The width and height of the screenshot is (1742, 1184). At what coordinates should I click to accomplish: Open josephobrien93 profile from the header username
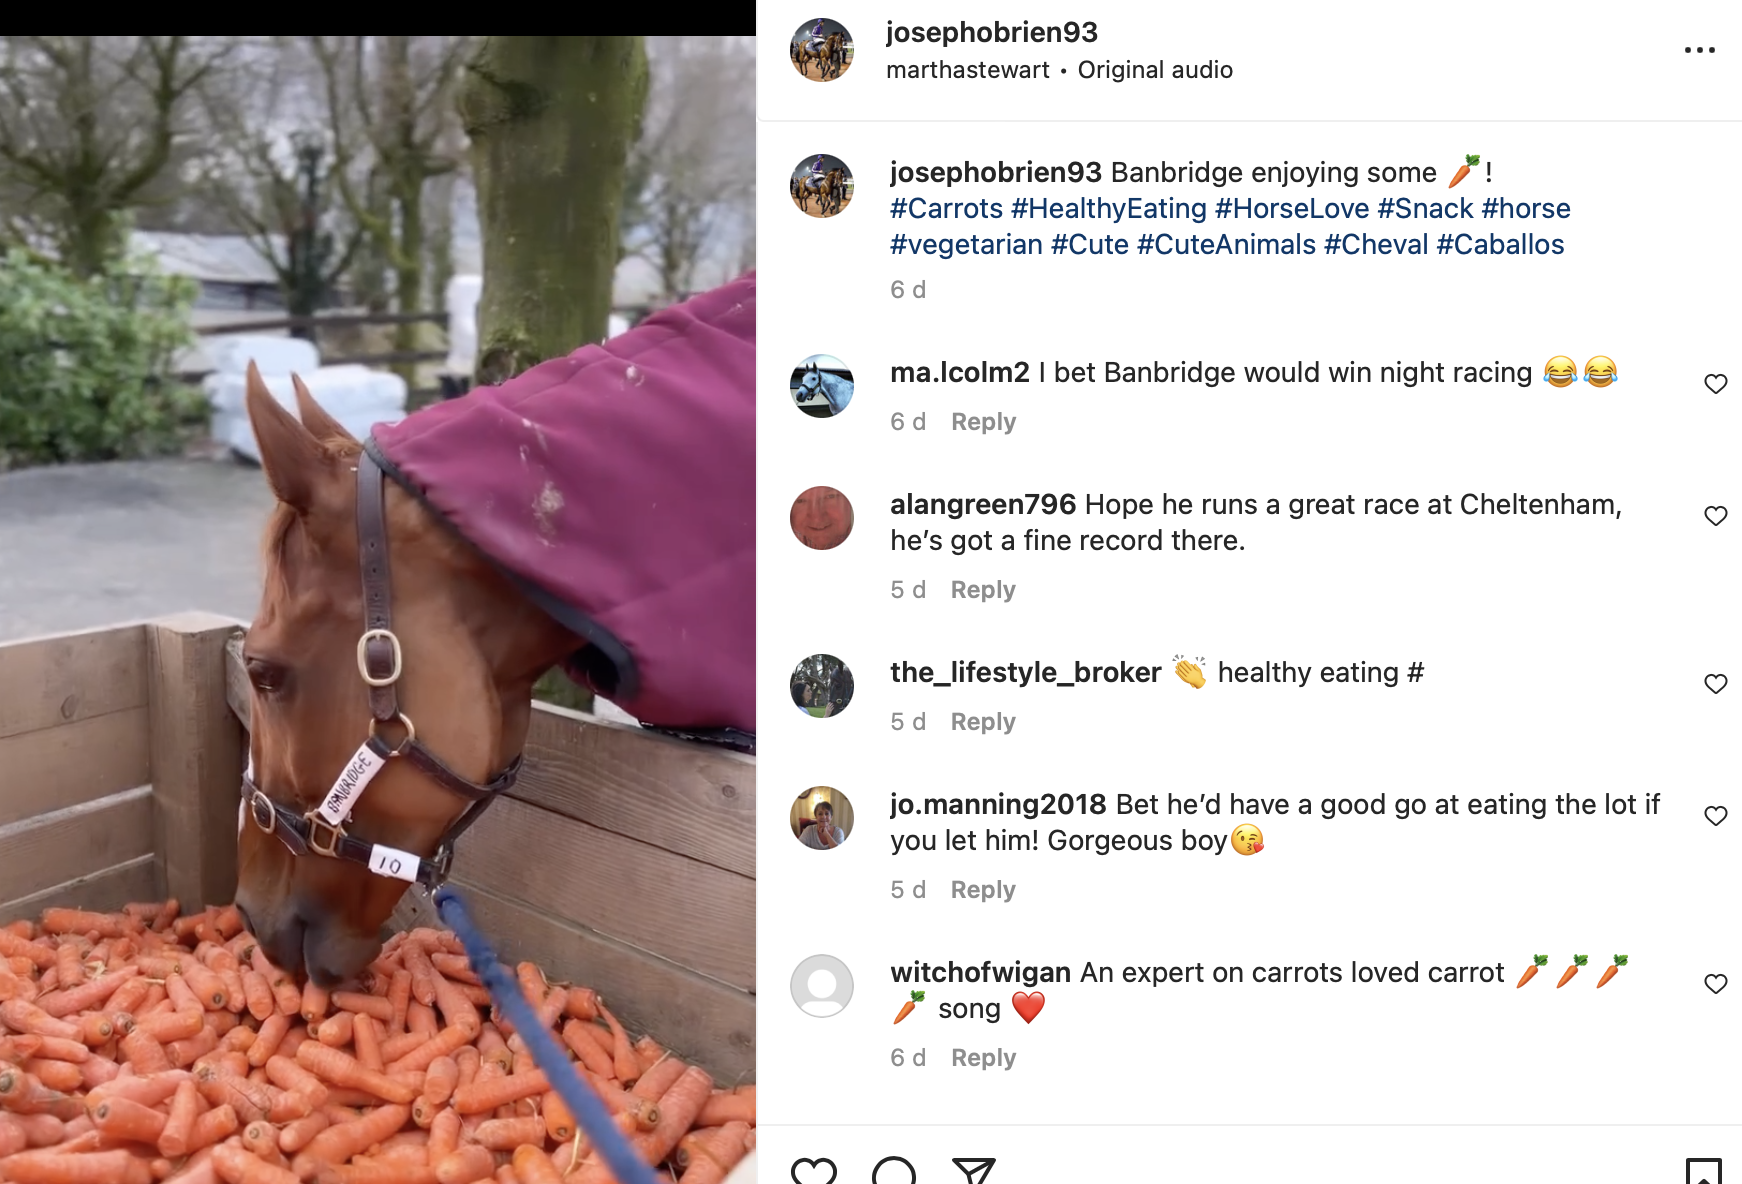click(991, 32)
